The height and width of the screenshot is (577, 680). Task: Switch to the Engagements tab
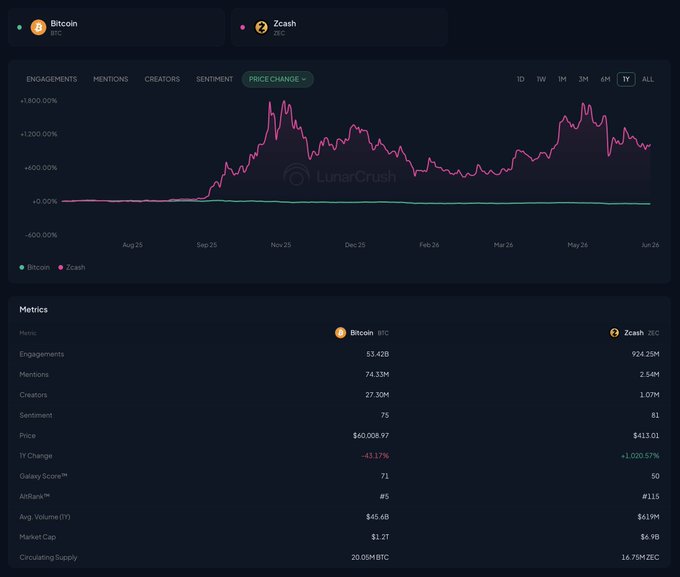pos(52,79)
